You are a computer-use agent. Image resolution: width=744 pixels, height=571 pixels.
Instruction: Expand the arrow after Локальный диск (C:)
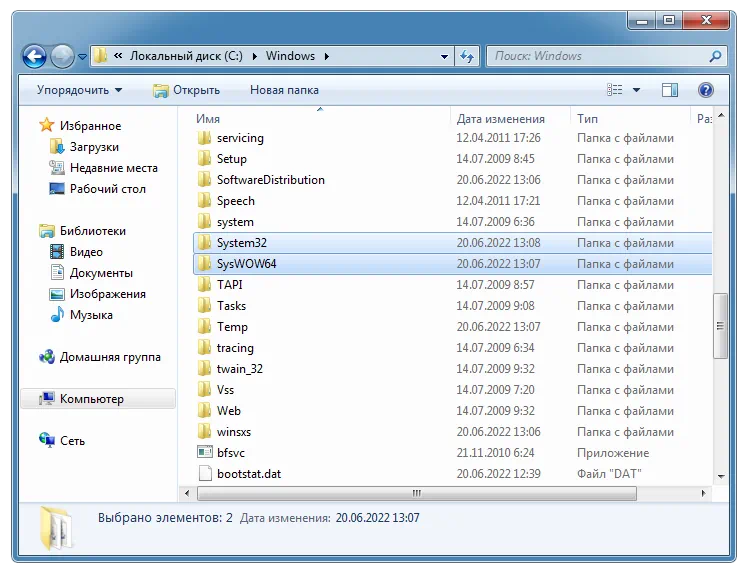point(255,56)
